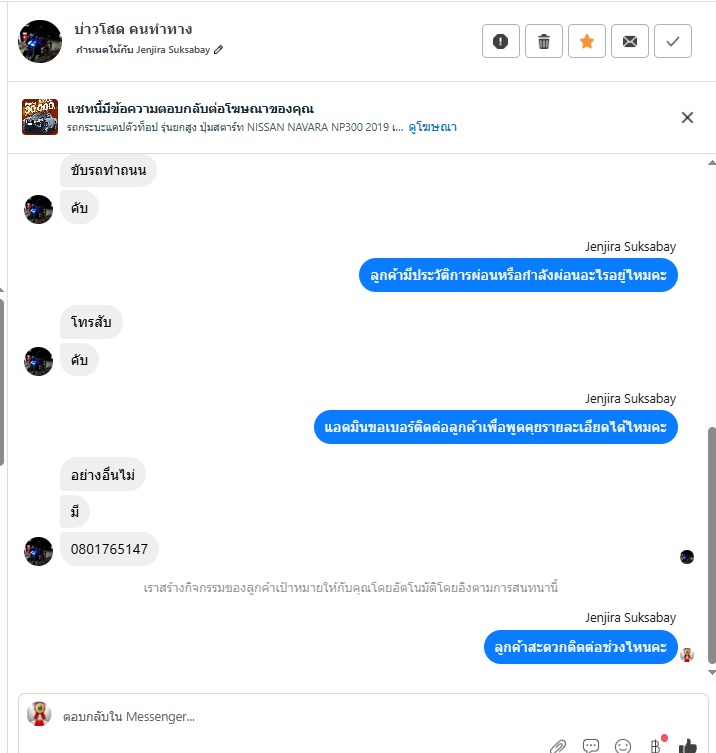Mark conversation as unread with envelope icon
The width and height of the screenshot is (716, 753).
click(630, 41)
